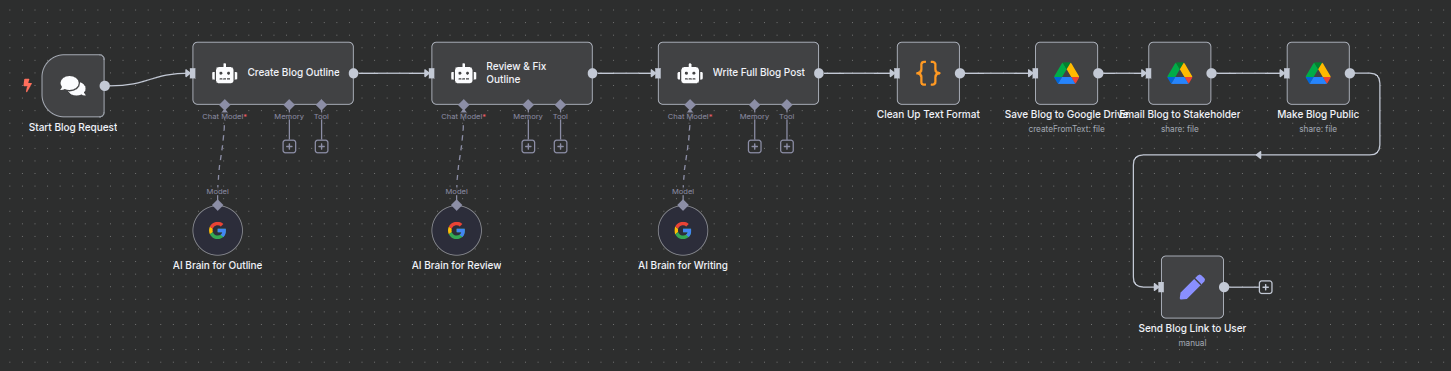Add Memory to Write Full Blog Post node
Viewport: 1451px width, 371px height.
click(x=755, y=146)
